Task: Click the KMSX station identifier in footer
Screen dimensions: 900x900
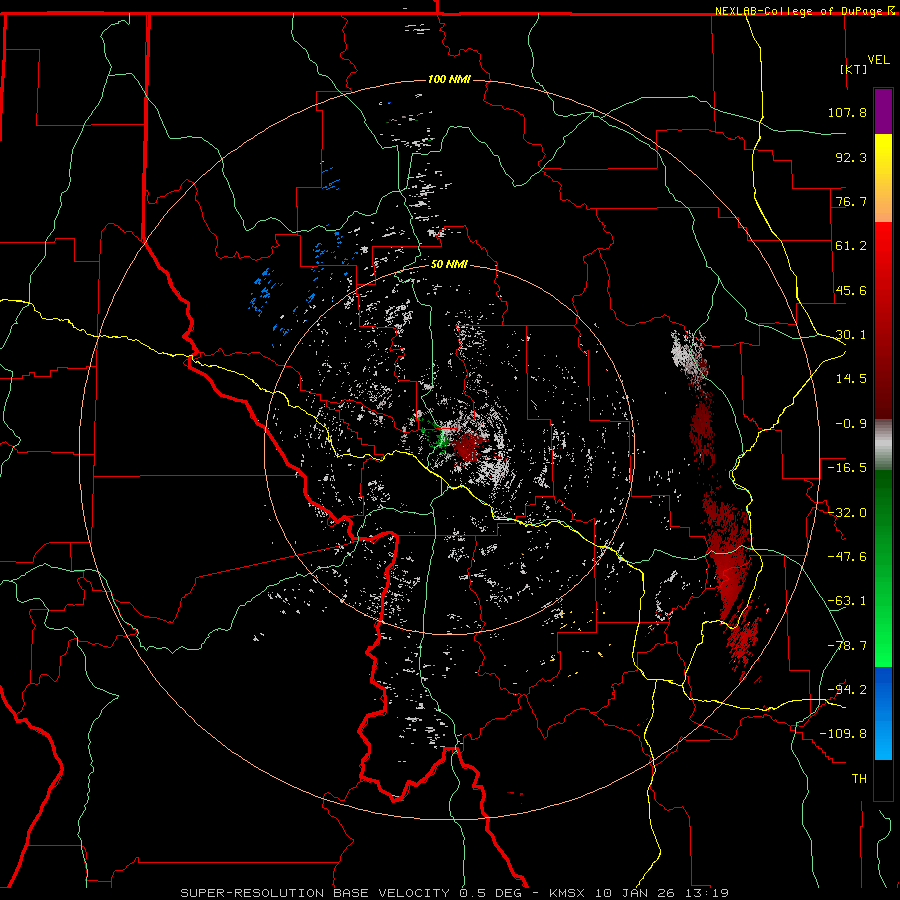Action: coord(569,893)
